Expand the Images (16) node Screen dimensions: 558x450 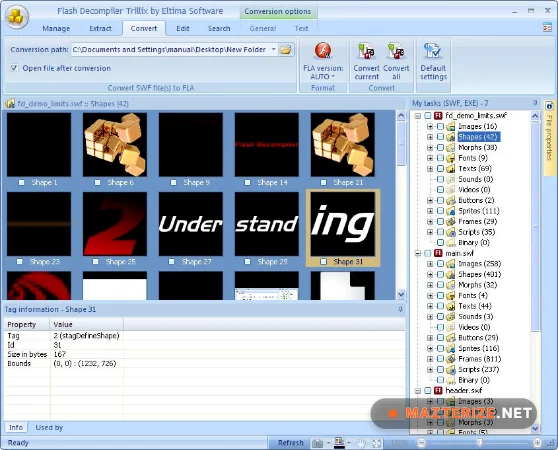430,126
